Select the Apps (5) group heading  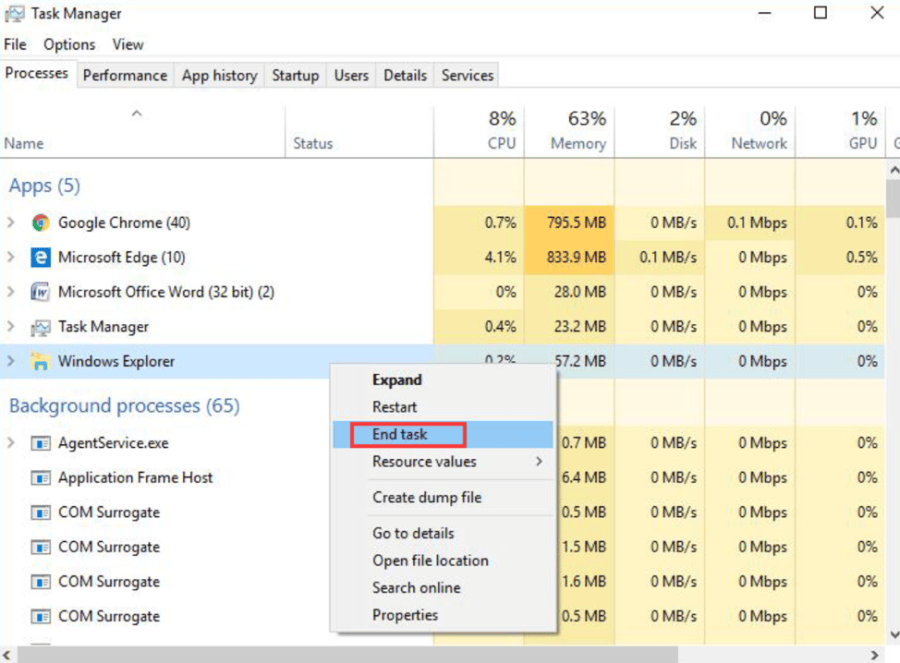pyautogui.click(x=44, y=185)
